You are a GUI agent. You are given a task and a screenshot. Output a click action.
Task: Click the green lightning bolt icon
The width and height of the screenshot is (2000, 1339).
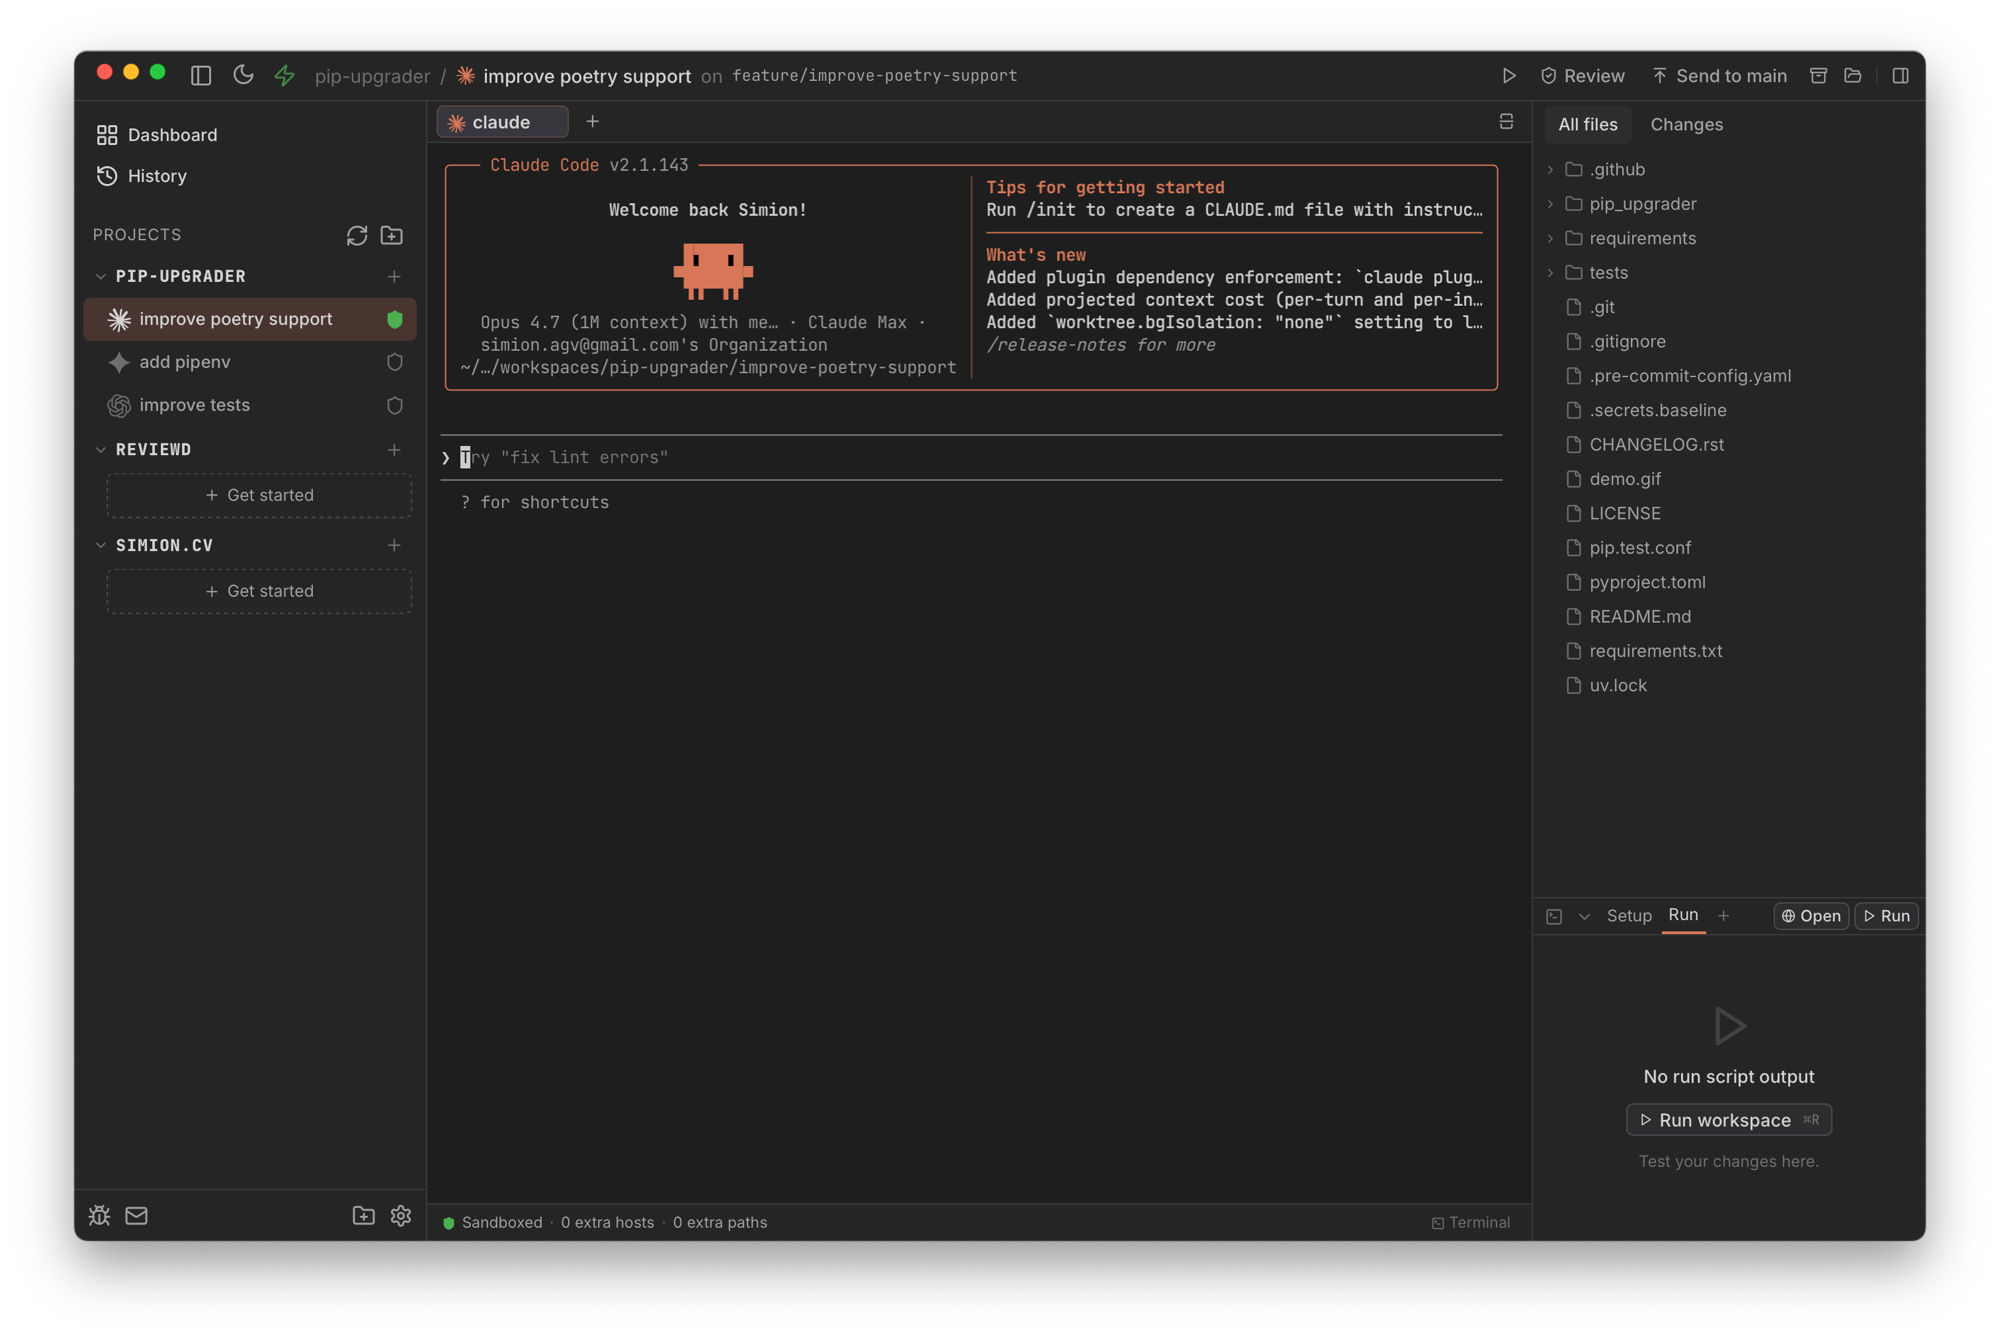tap(285, 75)
